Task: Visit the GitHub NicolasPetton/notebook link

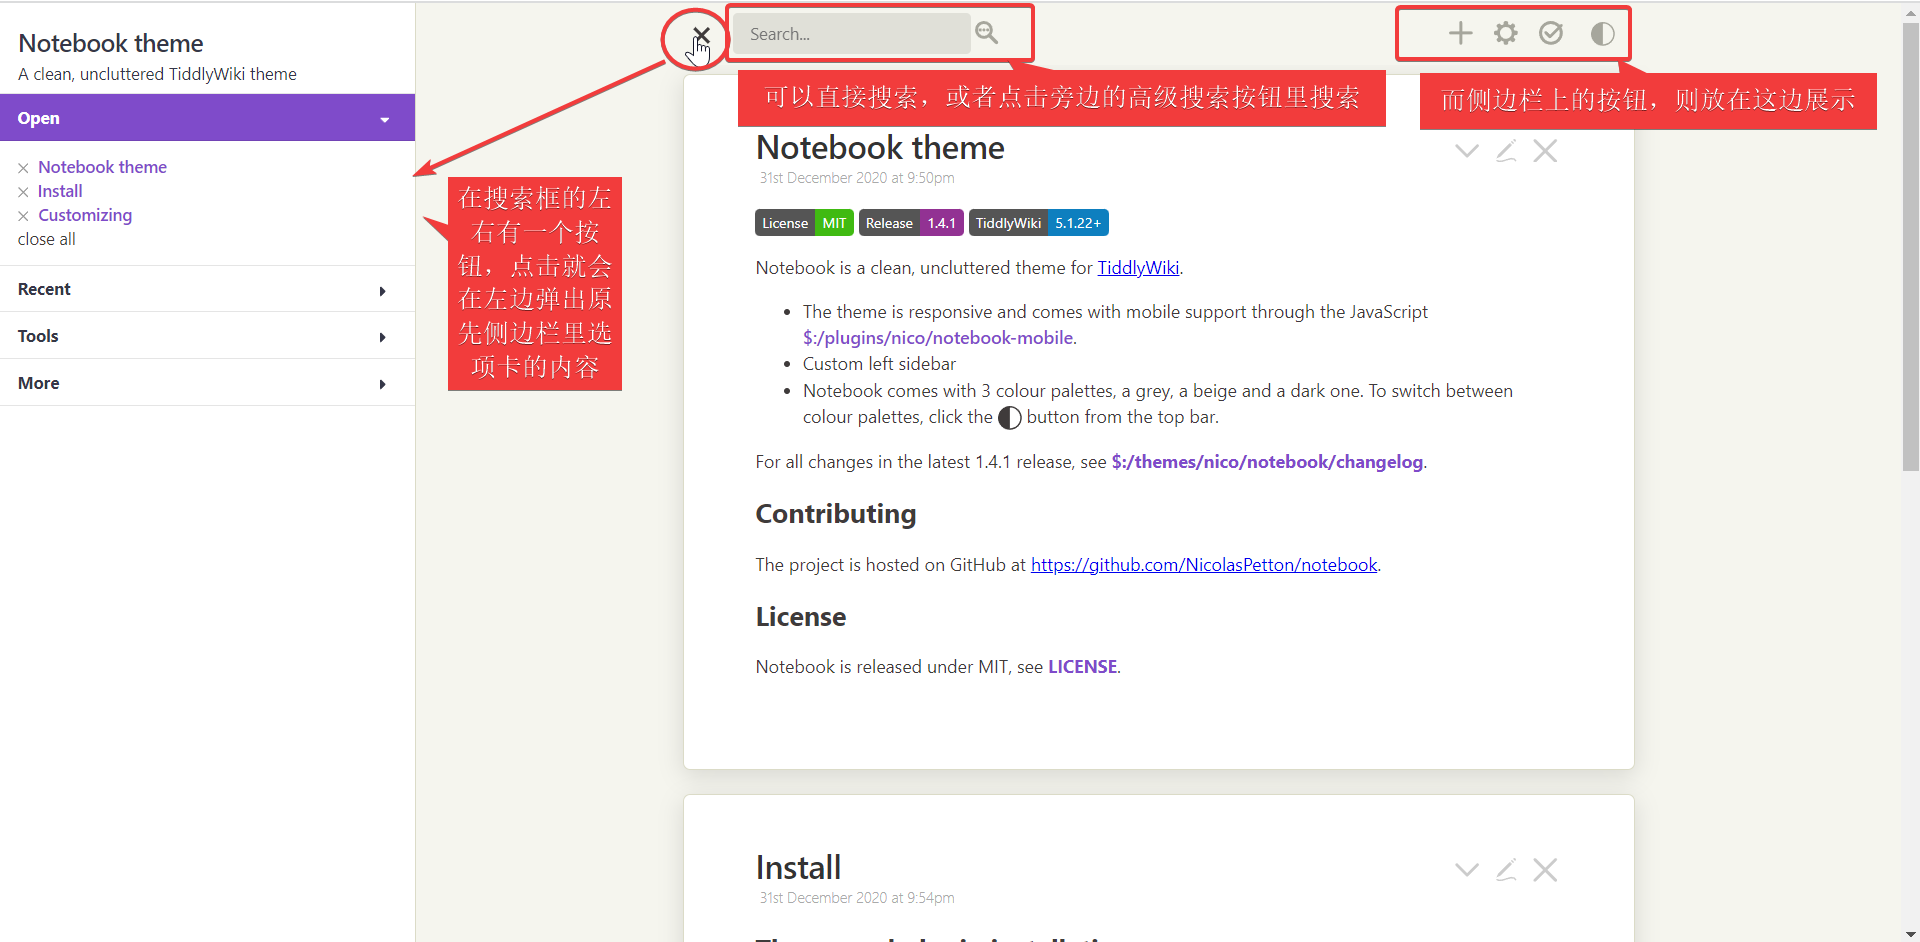Action: click(x=1204, y=565)
